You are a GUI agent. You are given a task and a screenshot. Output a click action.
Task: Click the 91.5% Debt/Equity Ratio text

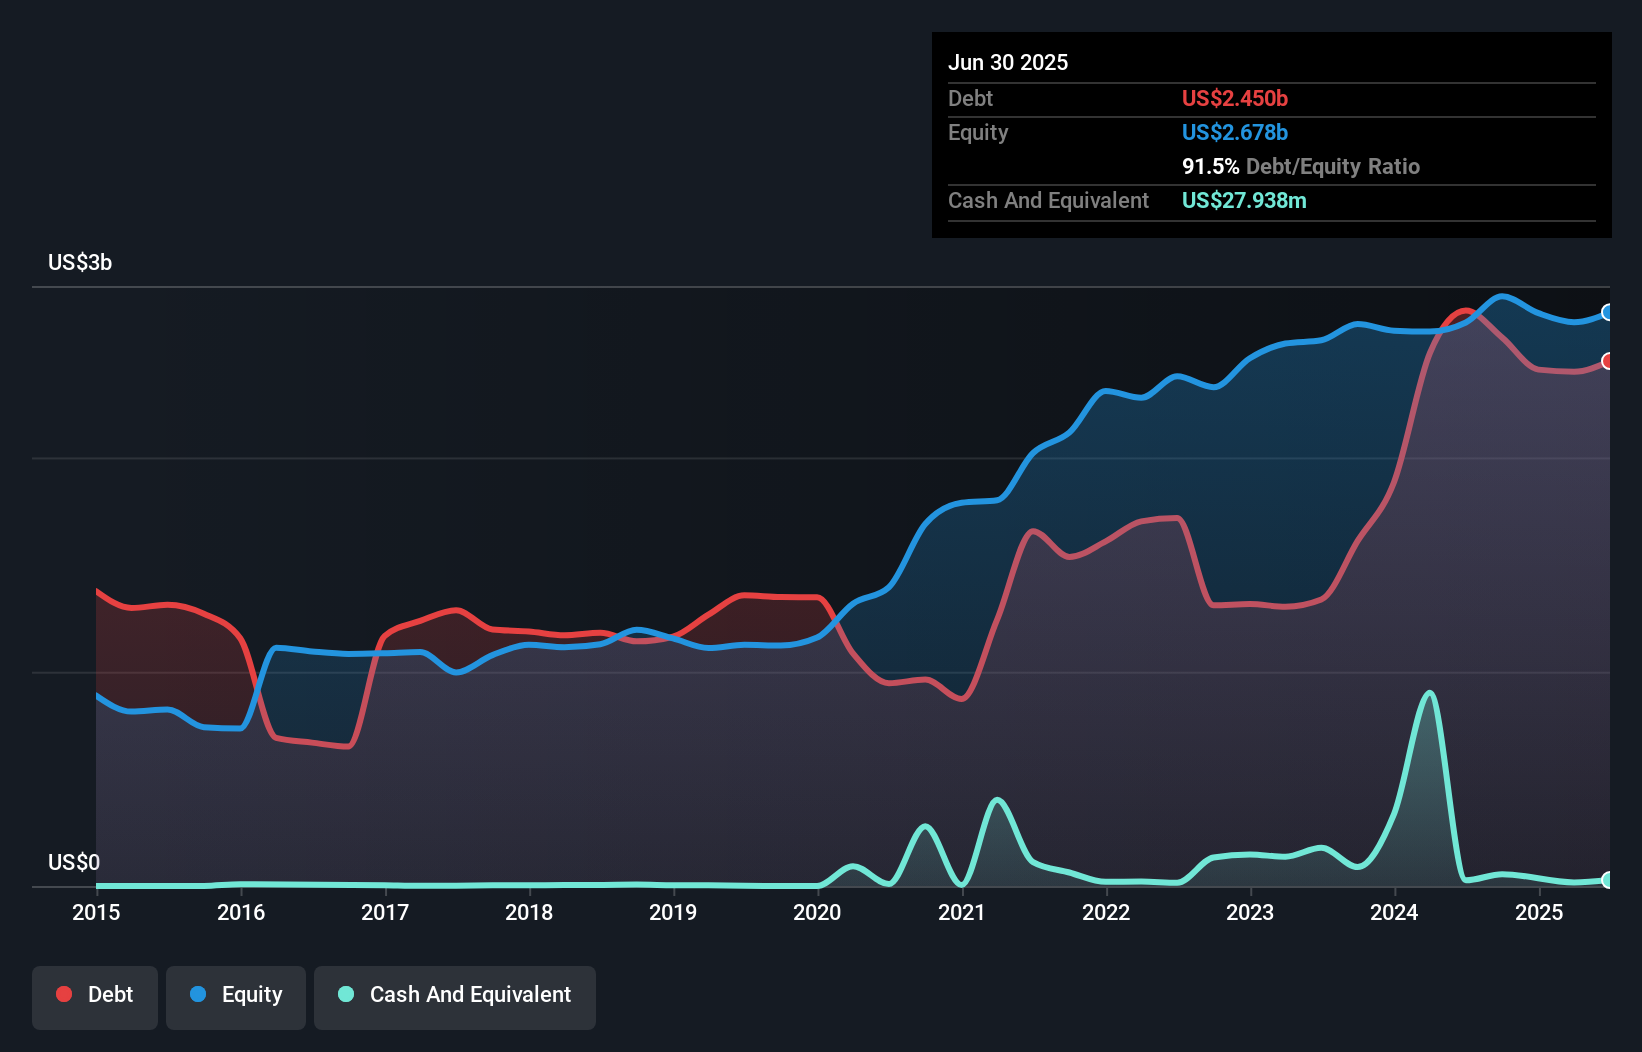coord(1301,166)
